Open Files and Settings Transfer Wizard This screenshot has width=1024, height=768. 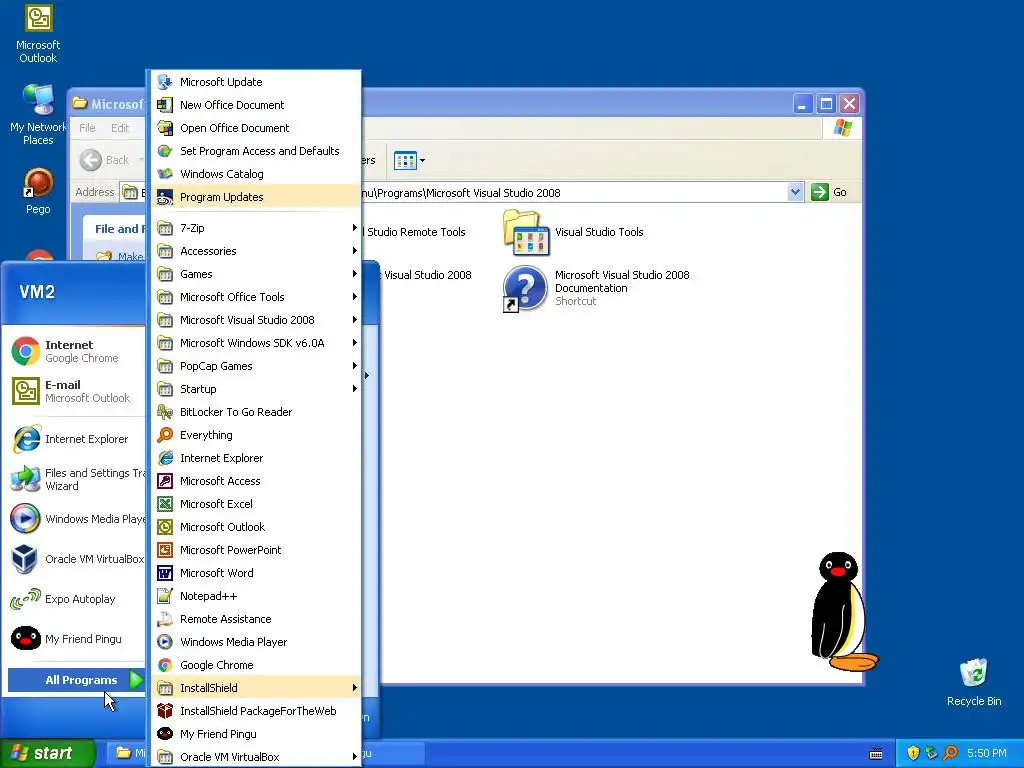pyautogui.click(x=76, y=479)
